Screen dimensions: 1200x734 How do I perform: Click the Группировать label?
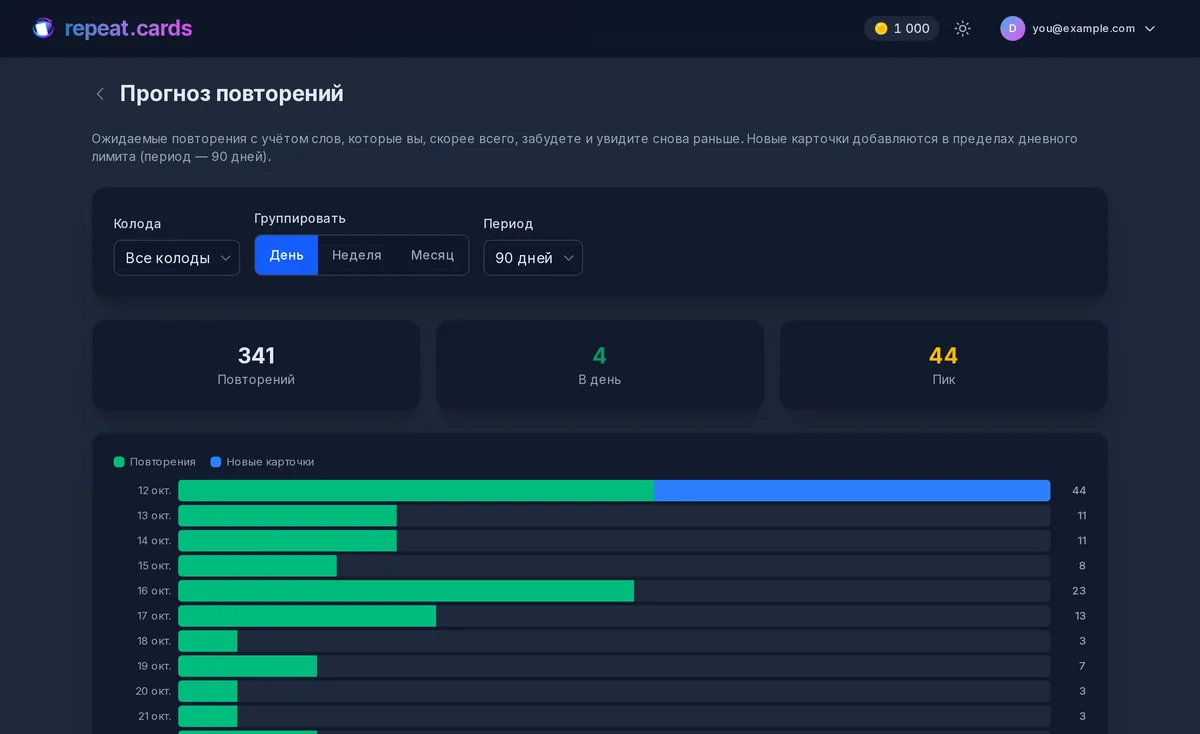tap(300, 218)
